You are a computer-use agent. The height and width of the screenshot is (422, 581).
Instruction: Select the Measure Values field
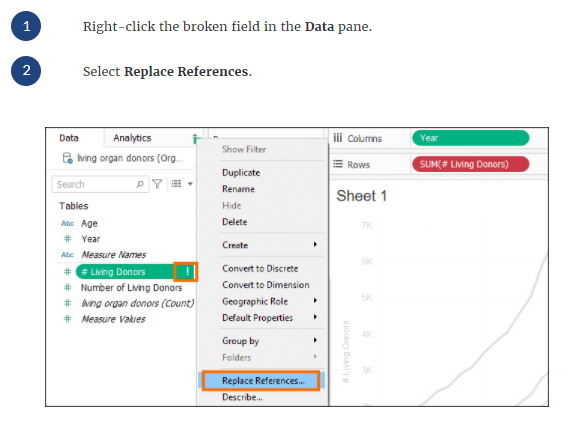(113, 319)
